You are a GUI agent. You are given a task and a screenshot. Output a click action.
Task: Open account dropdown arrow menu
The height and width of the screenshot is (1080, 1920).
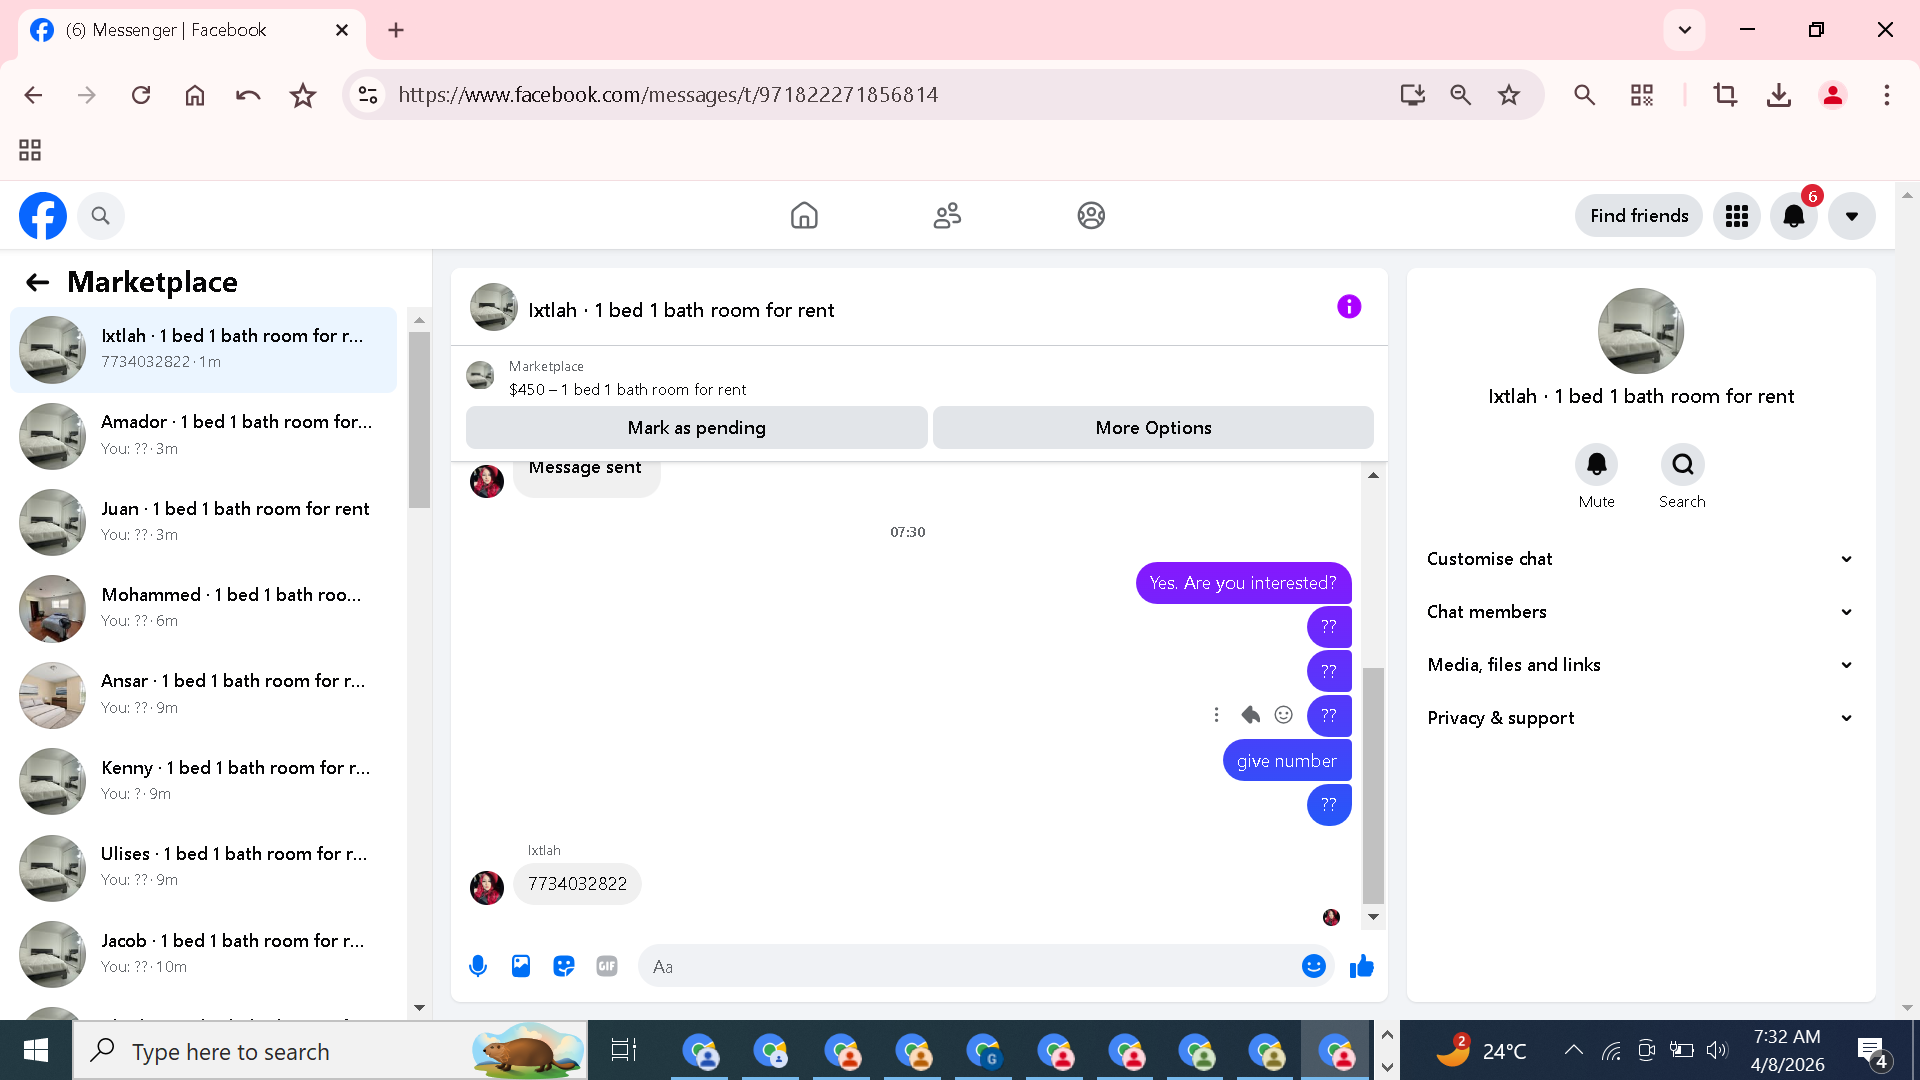tap(1852, 216)
